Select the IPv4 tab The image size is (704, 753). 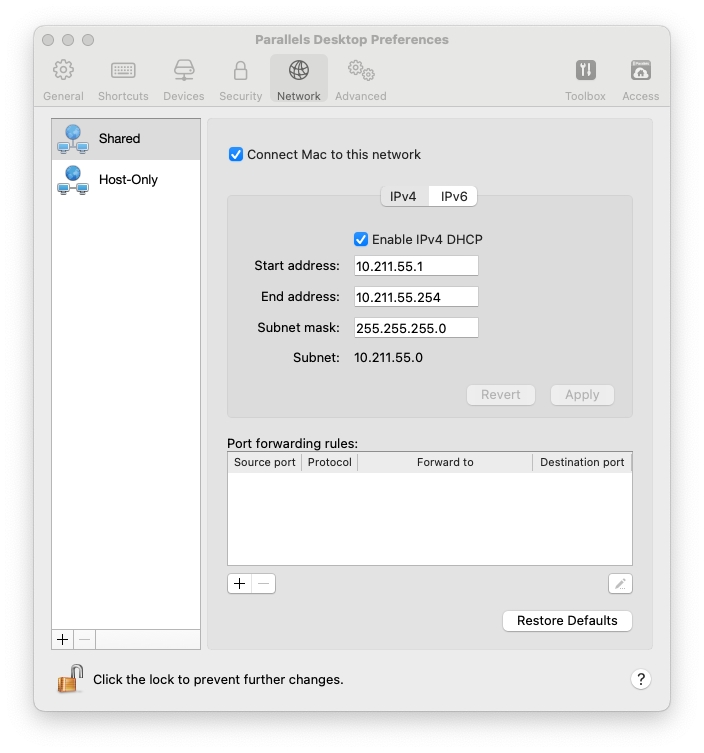[x=403, y=197]
